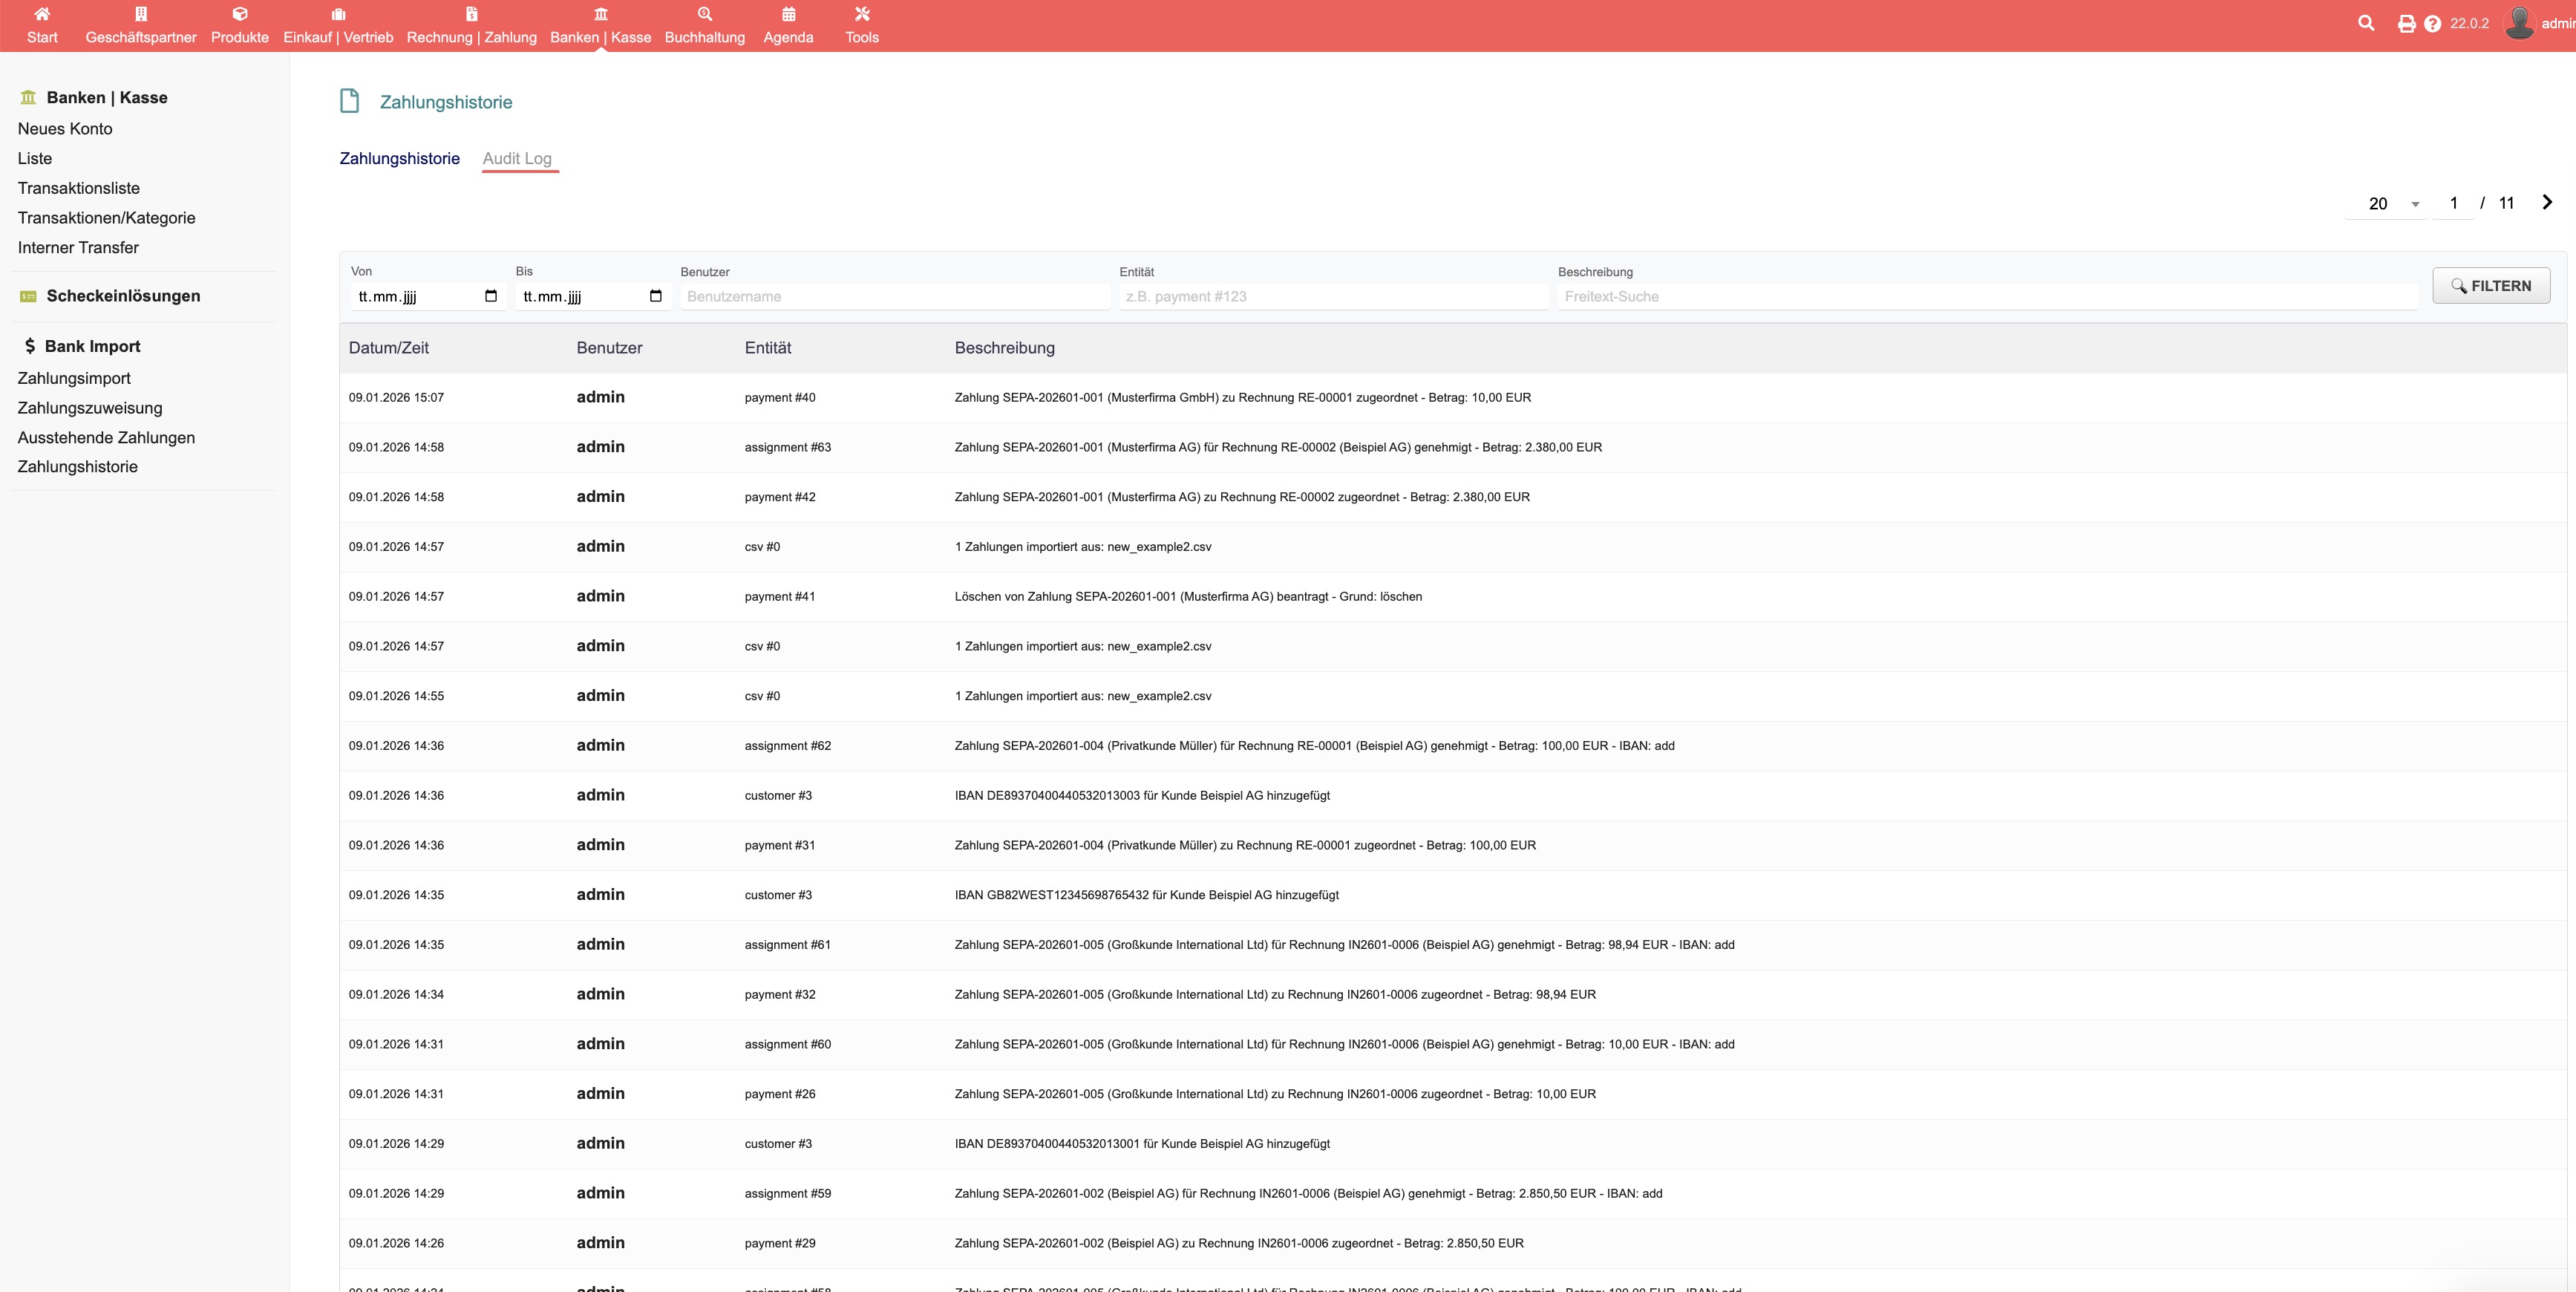
Task: Open the Produkte cube icon
Action: click(x=240, y=14)
